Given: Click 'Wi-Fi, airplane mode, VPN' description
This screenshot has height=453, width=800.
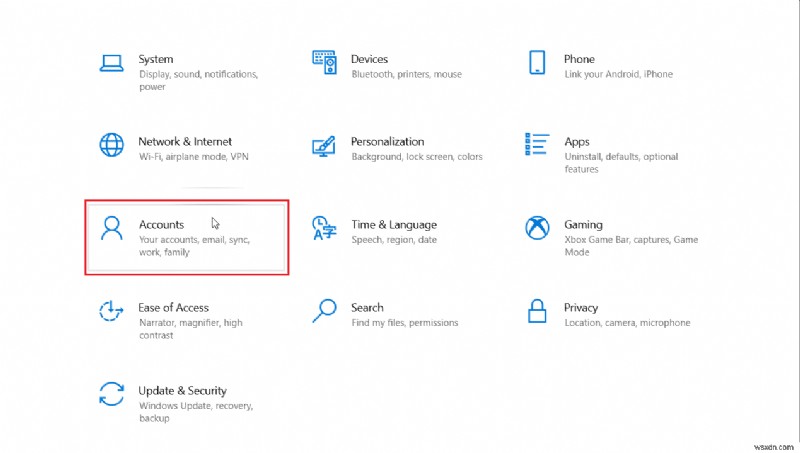Looking at the screenshot, I should coord(193,157).
